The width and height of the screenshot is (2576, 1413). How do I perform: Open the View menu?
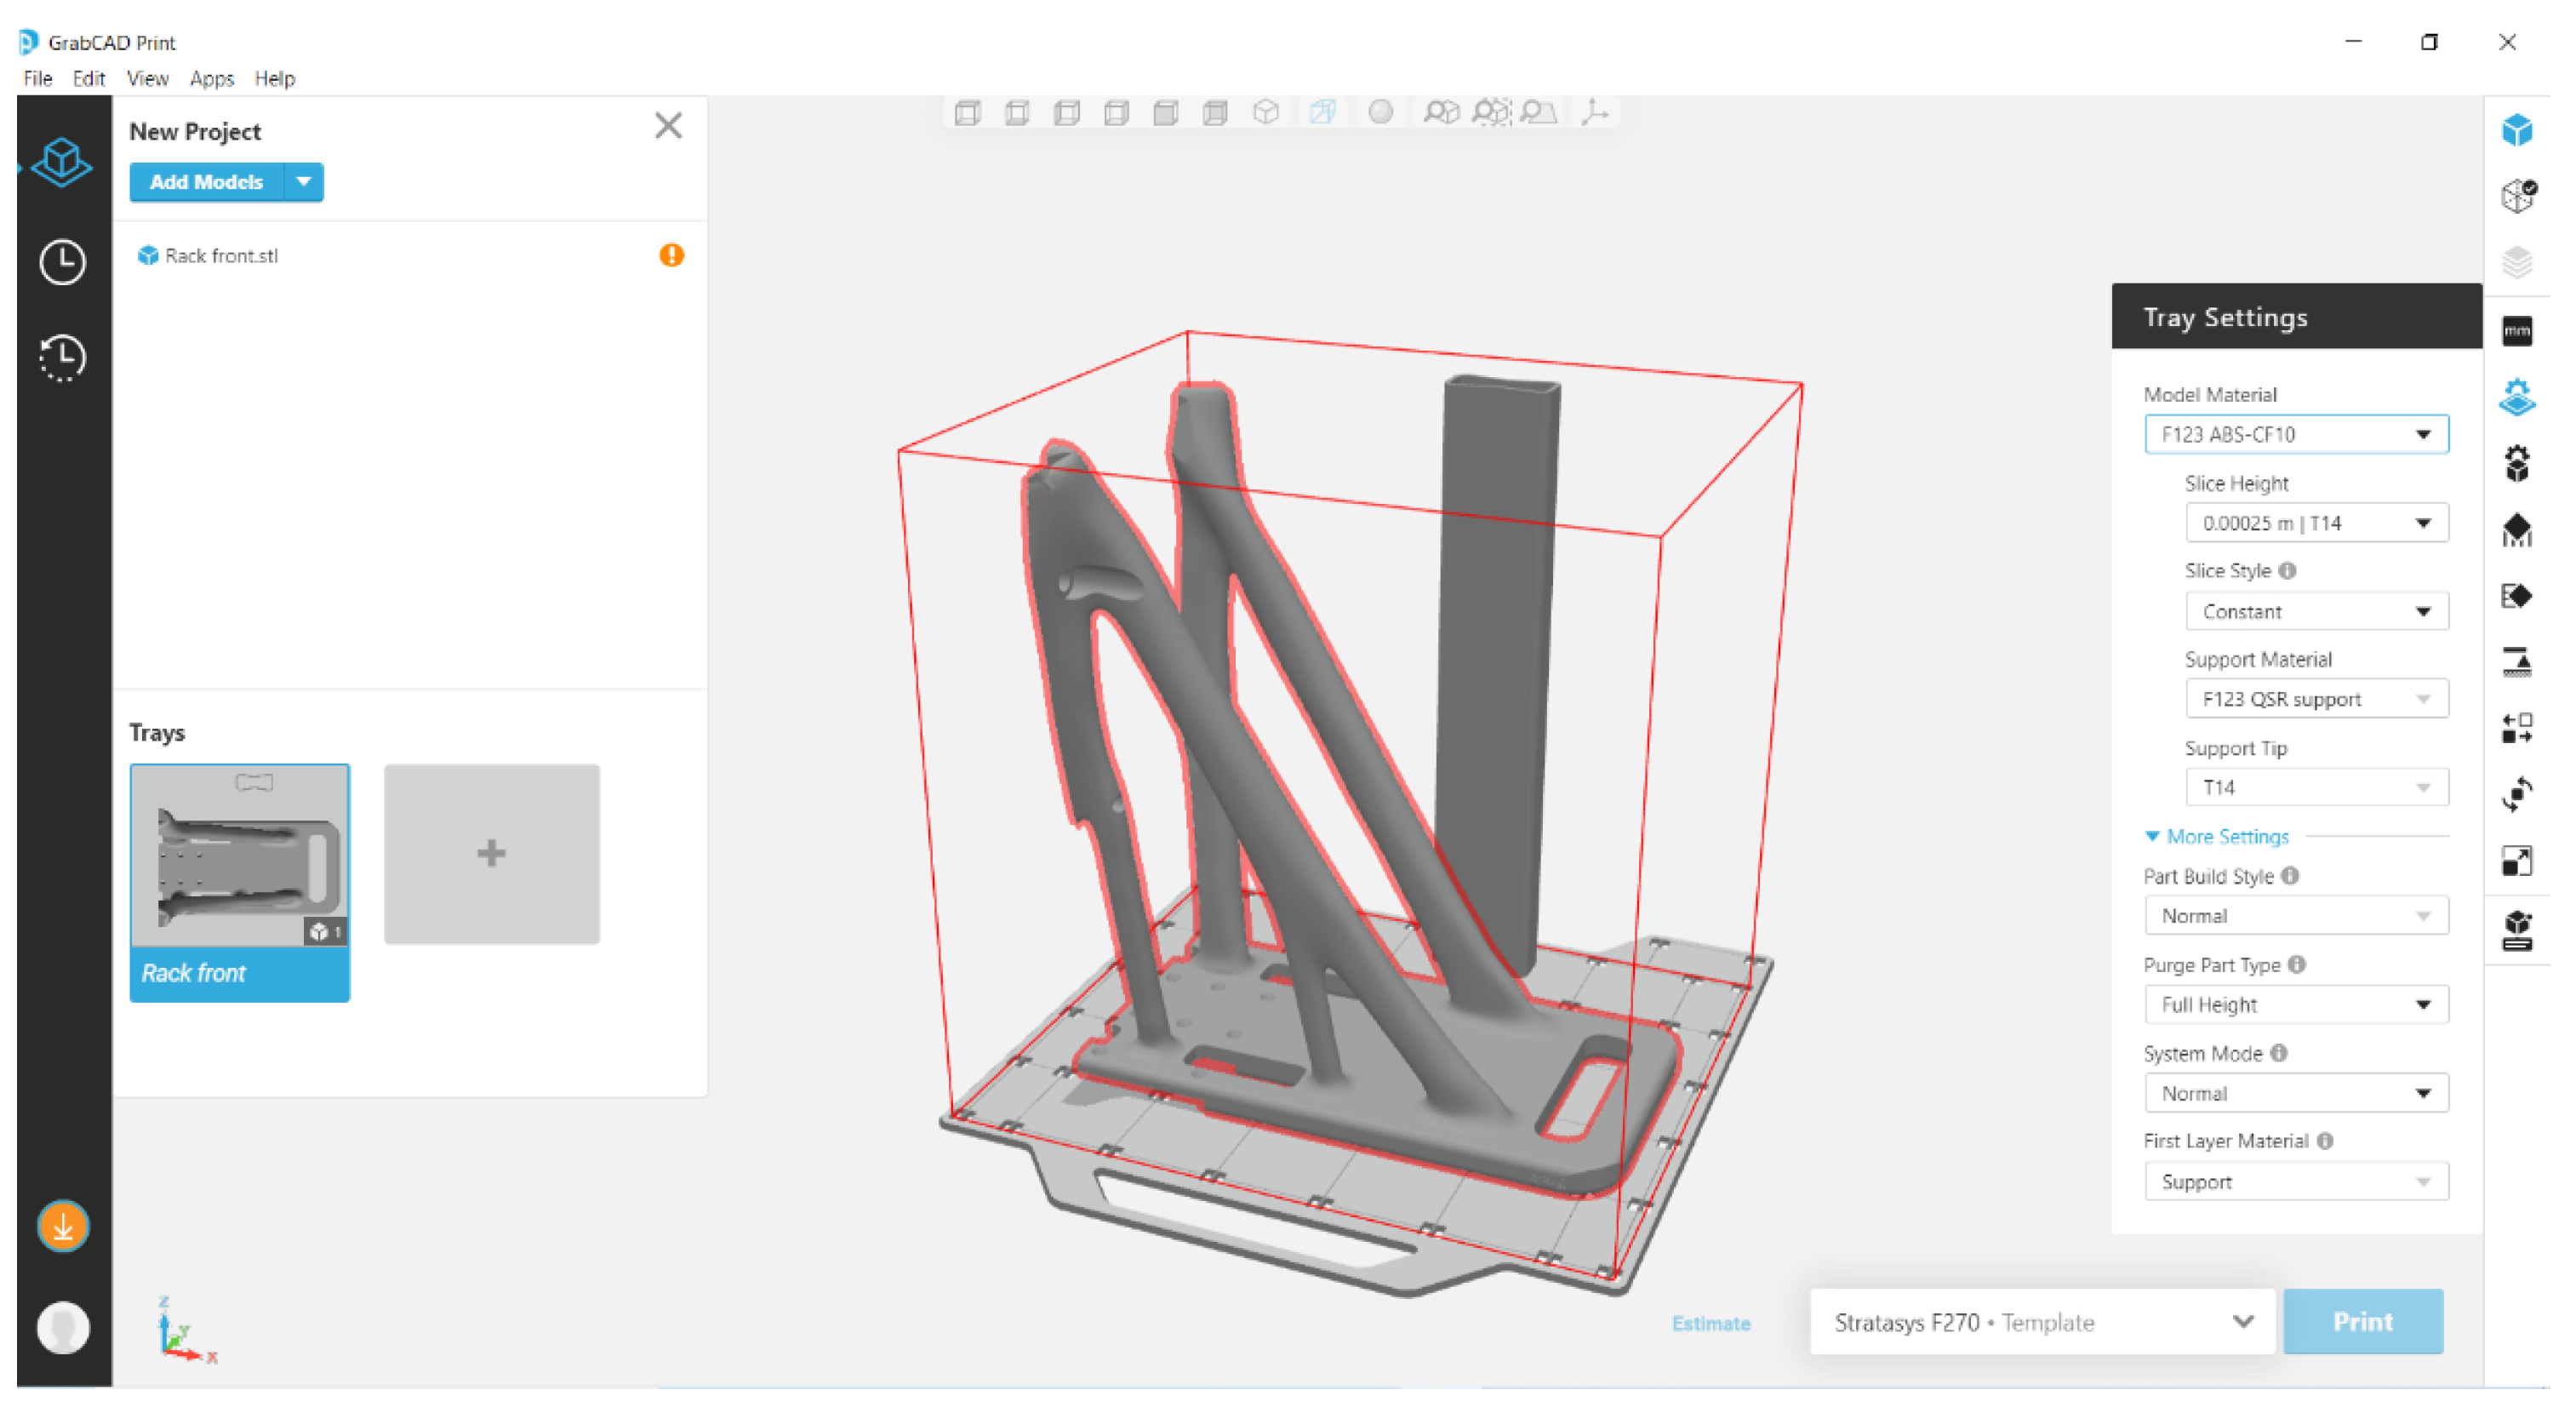pyautogui.click(x=147, y=78)
